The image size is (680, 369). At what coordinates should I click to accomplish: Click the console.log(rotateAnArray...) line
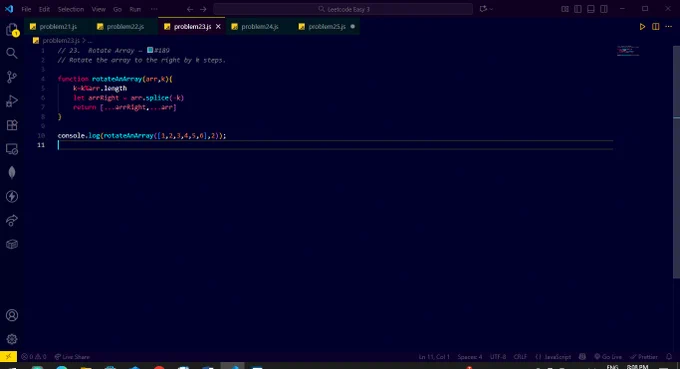pyautogui.click(x=142, y=136)
